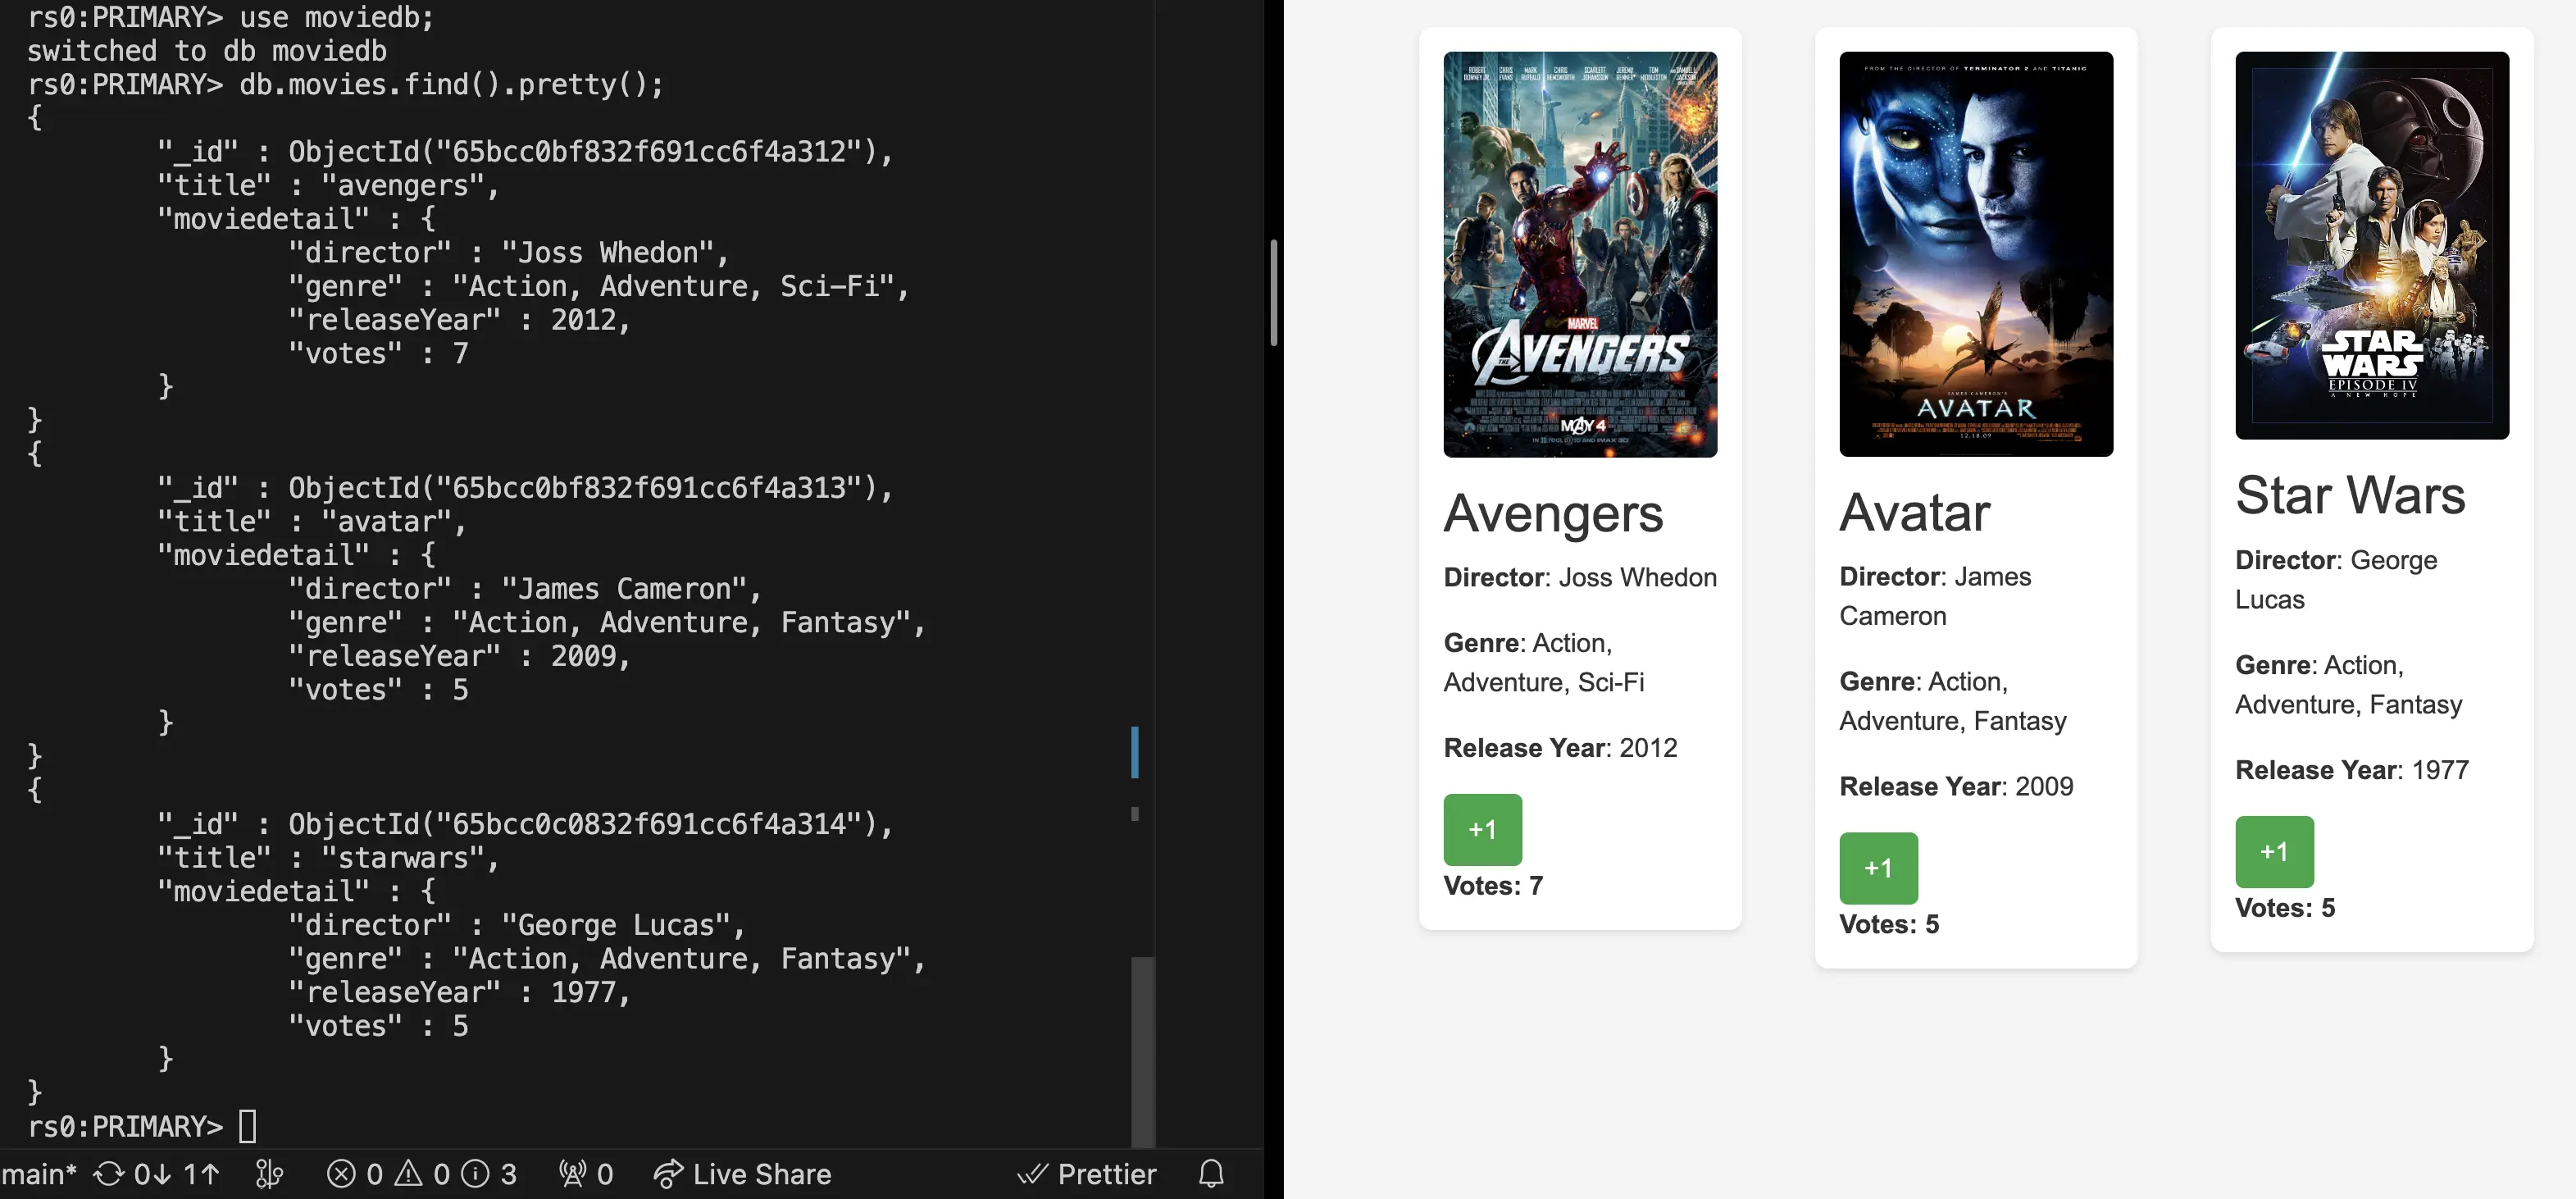Click ObjectId ending a312 in terminal
The image size is (2576, 1199).
click(x=583, y=152)
